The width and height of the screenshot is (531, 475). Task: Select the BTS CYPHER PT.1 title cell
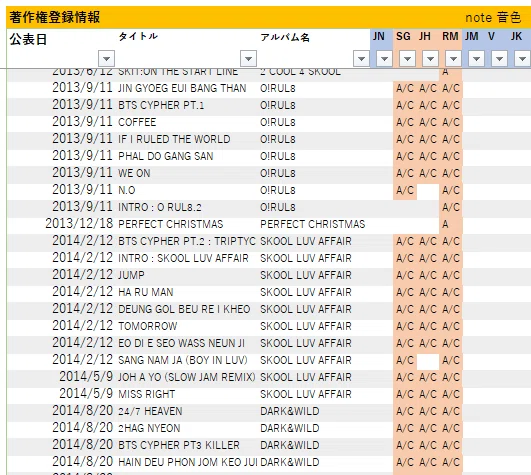(x=161, y=105)
